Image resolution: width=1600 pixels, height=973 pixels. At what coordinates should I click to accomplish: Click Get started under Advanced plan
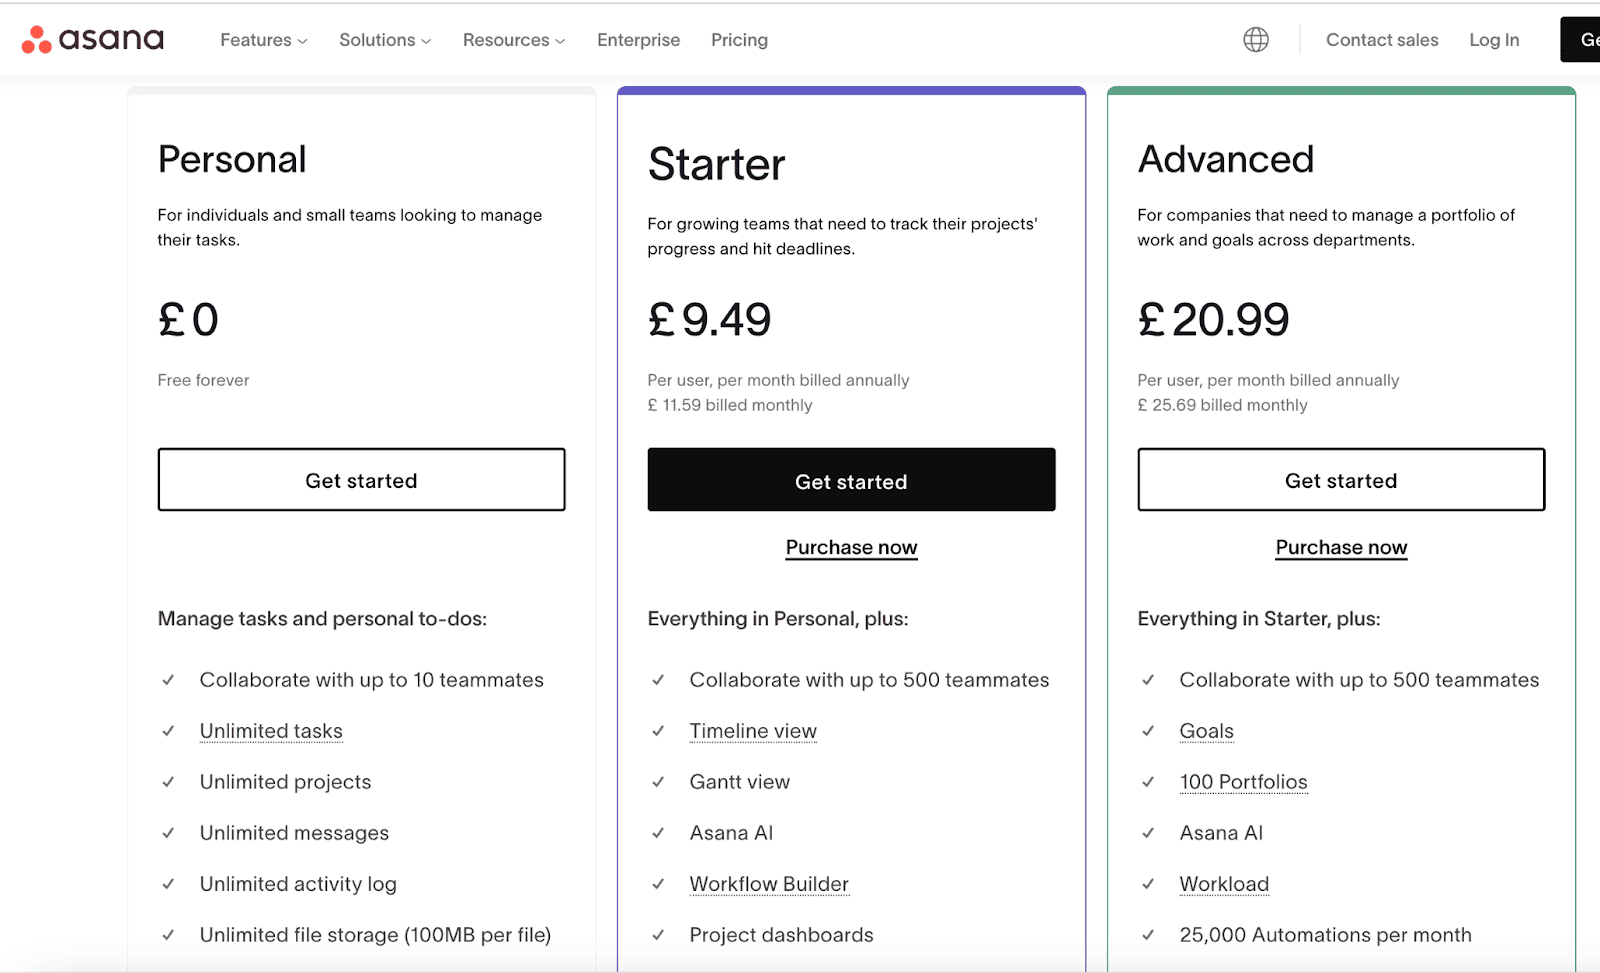pos(1341,480)
